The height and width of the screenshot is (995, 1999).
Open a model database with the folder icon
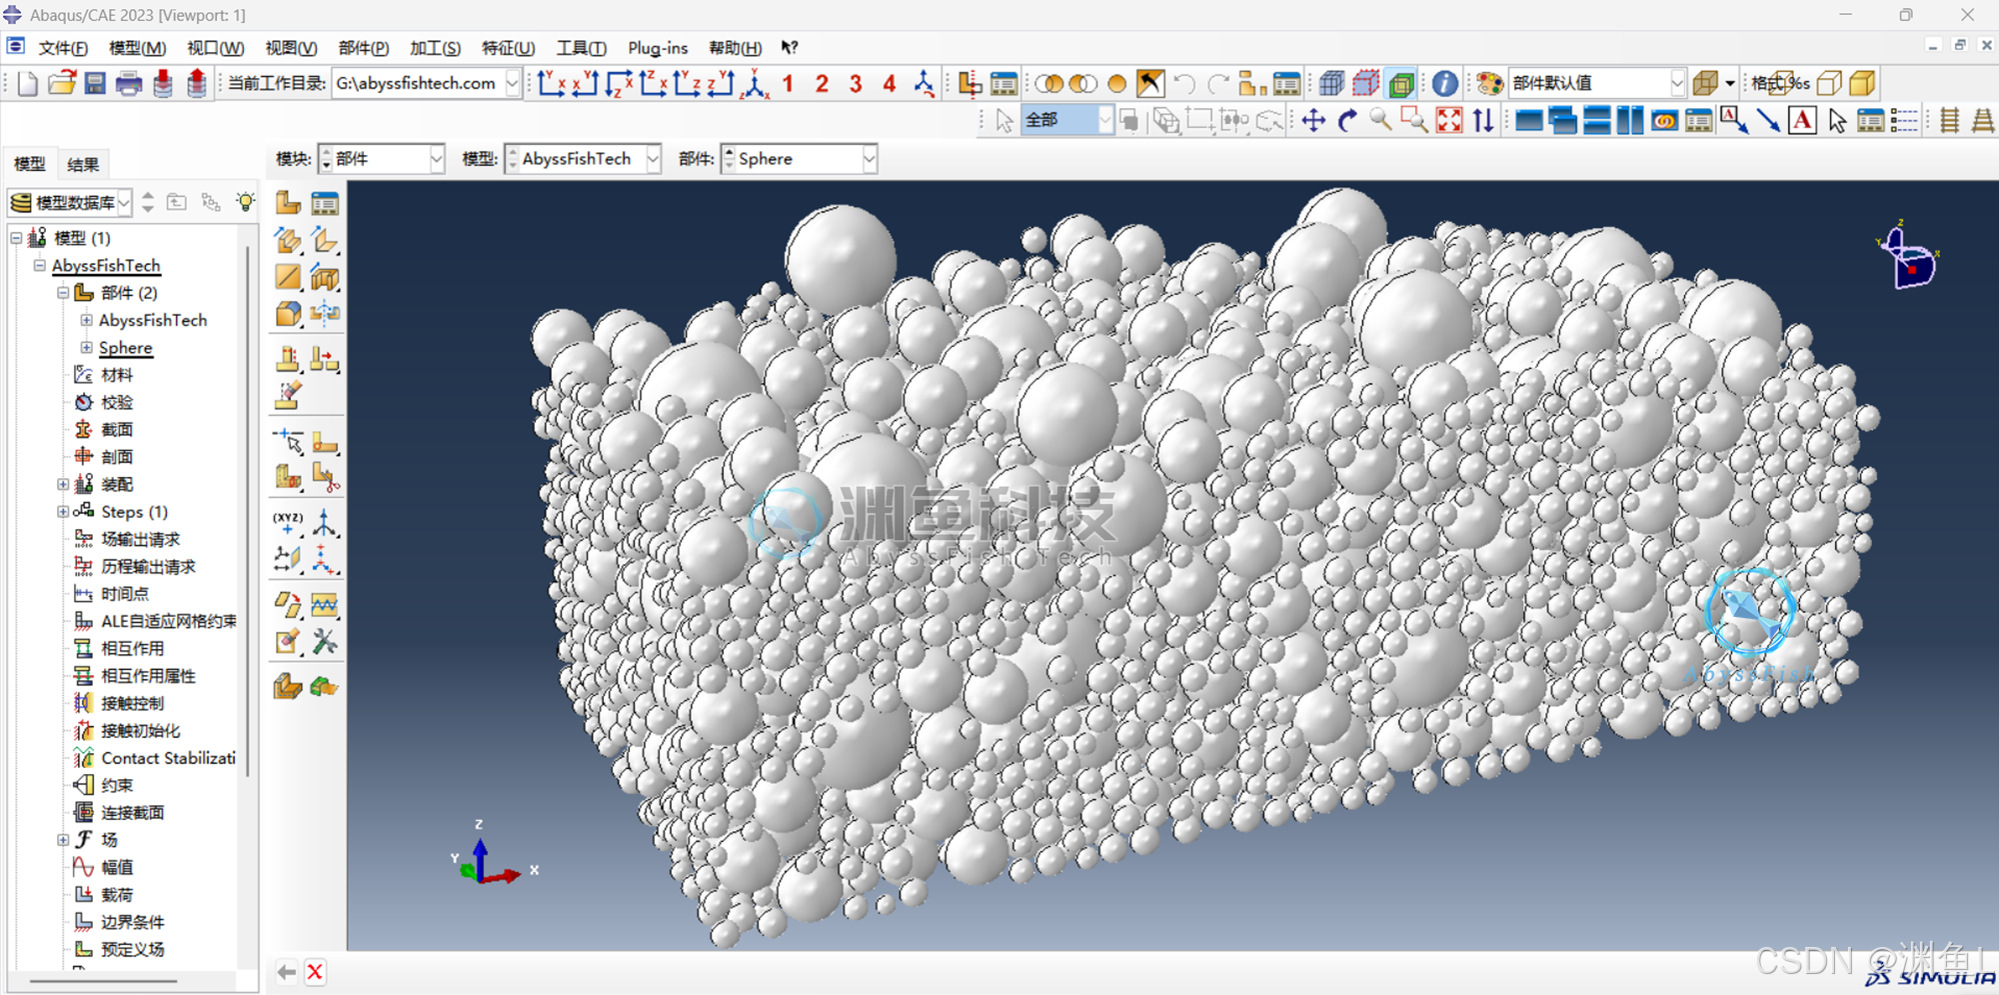coord(62,83)
